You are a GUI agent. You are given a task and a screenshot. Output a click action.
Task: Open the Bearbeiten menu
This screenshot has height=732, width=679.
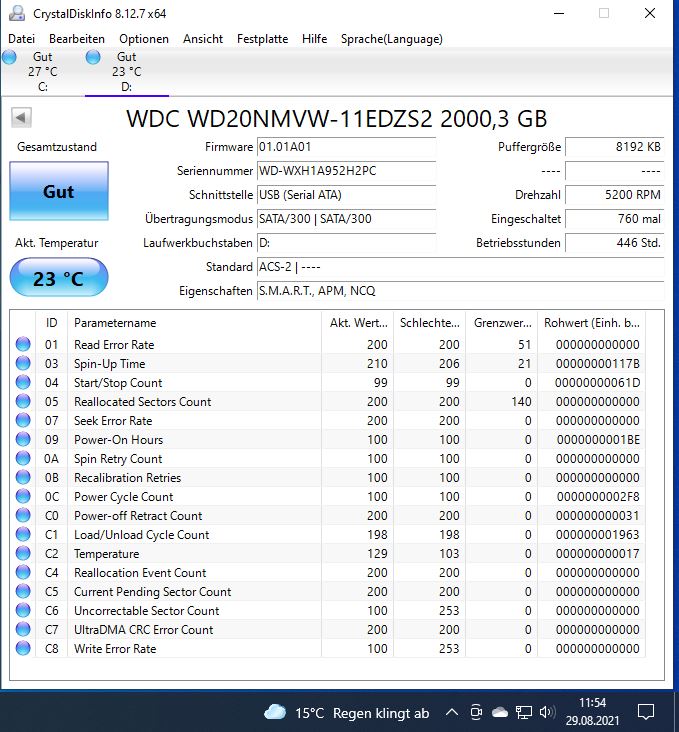[77, 39]
